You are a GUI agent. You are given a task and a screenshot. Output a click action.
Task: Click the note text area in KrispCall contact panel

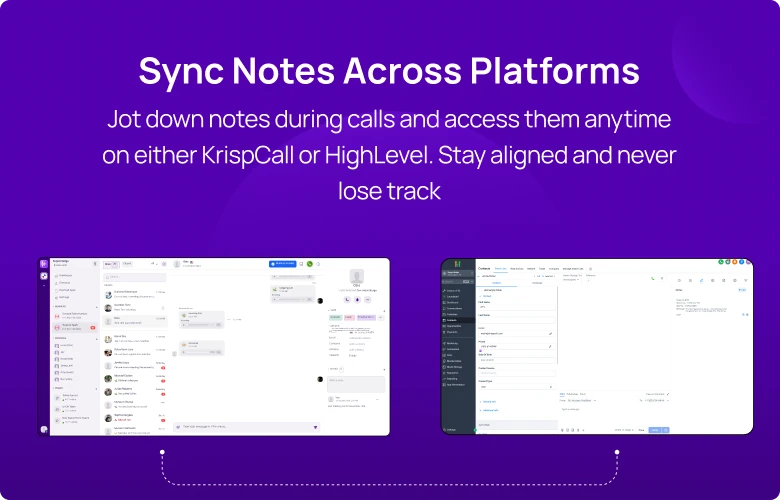[356, 385]
